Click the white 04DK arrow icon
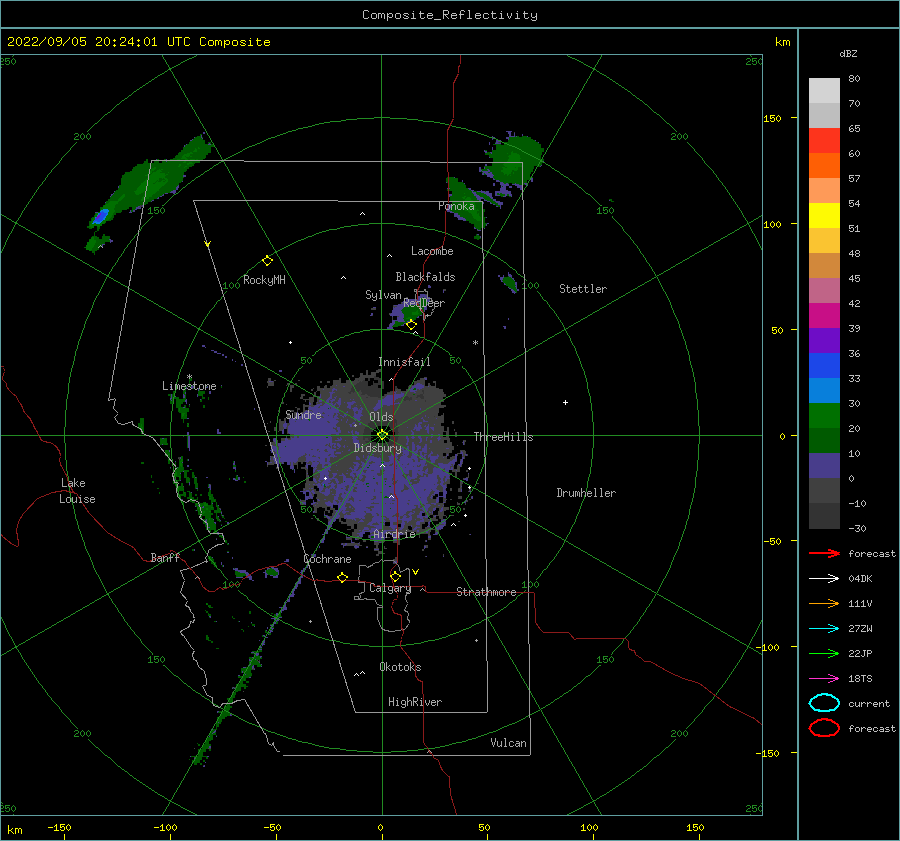 824,578
